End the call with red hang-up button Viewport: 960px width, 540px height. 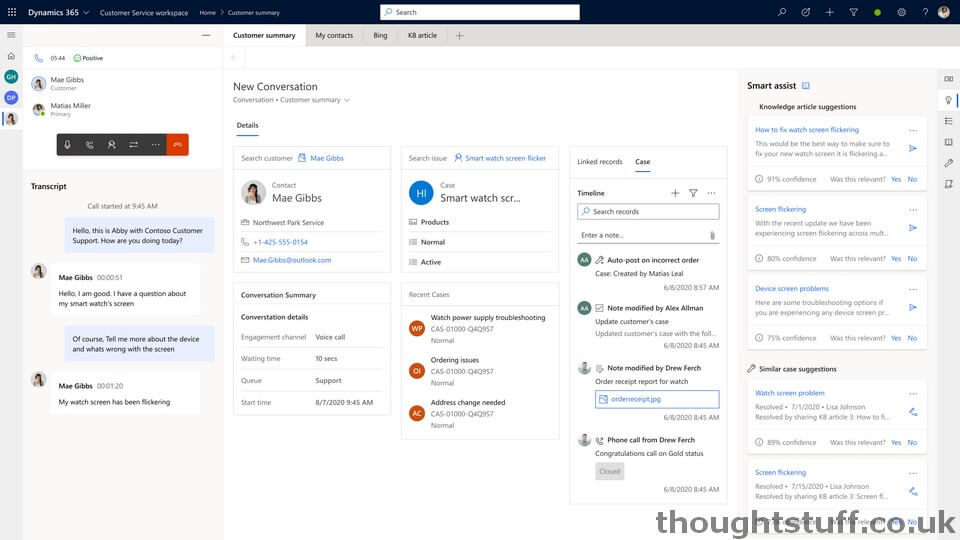point(178,144)
